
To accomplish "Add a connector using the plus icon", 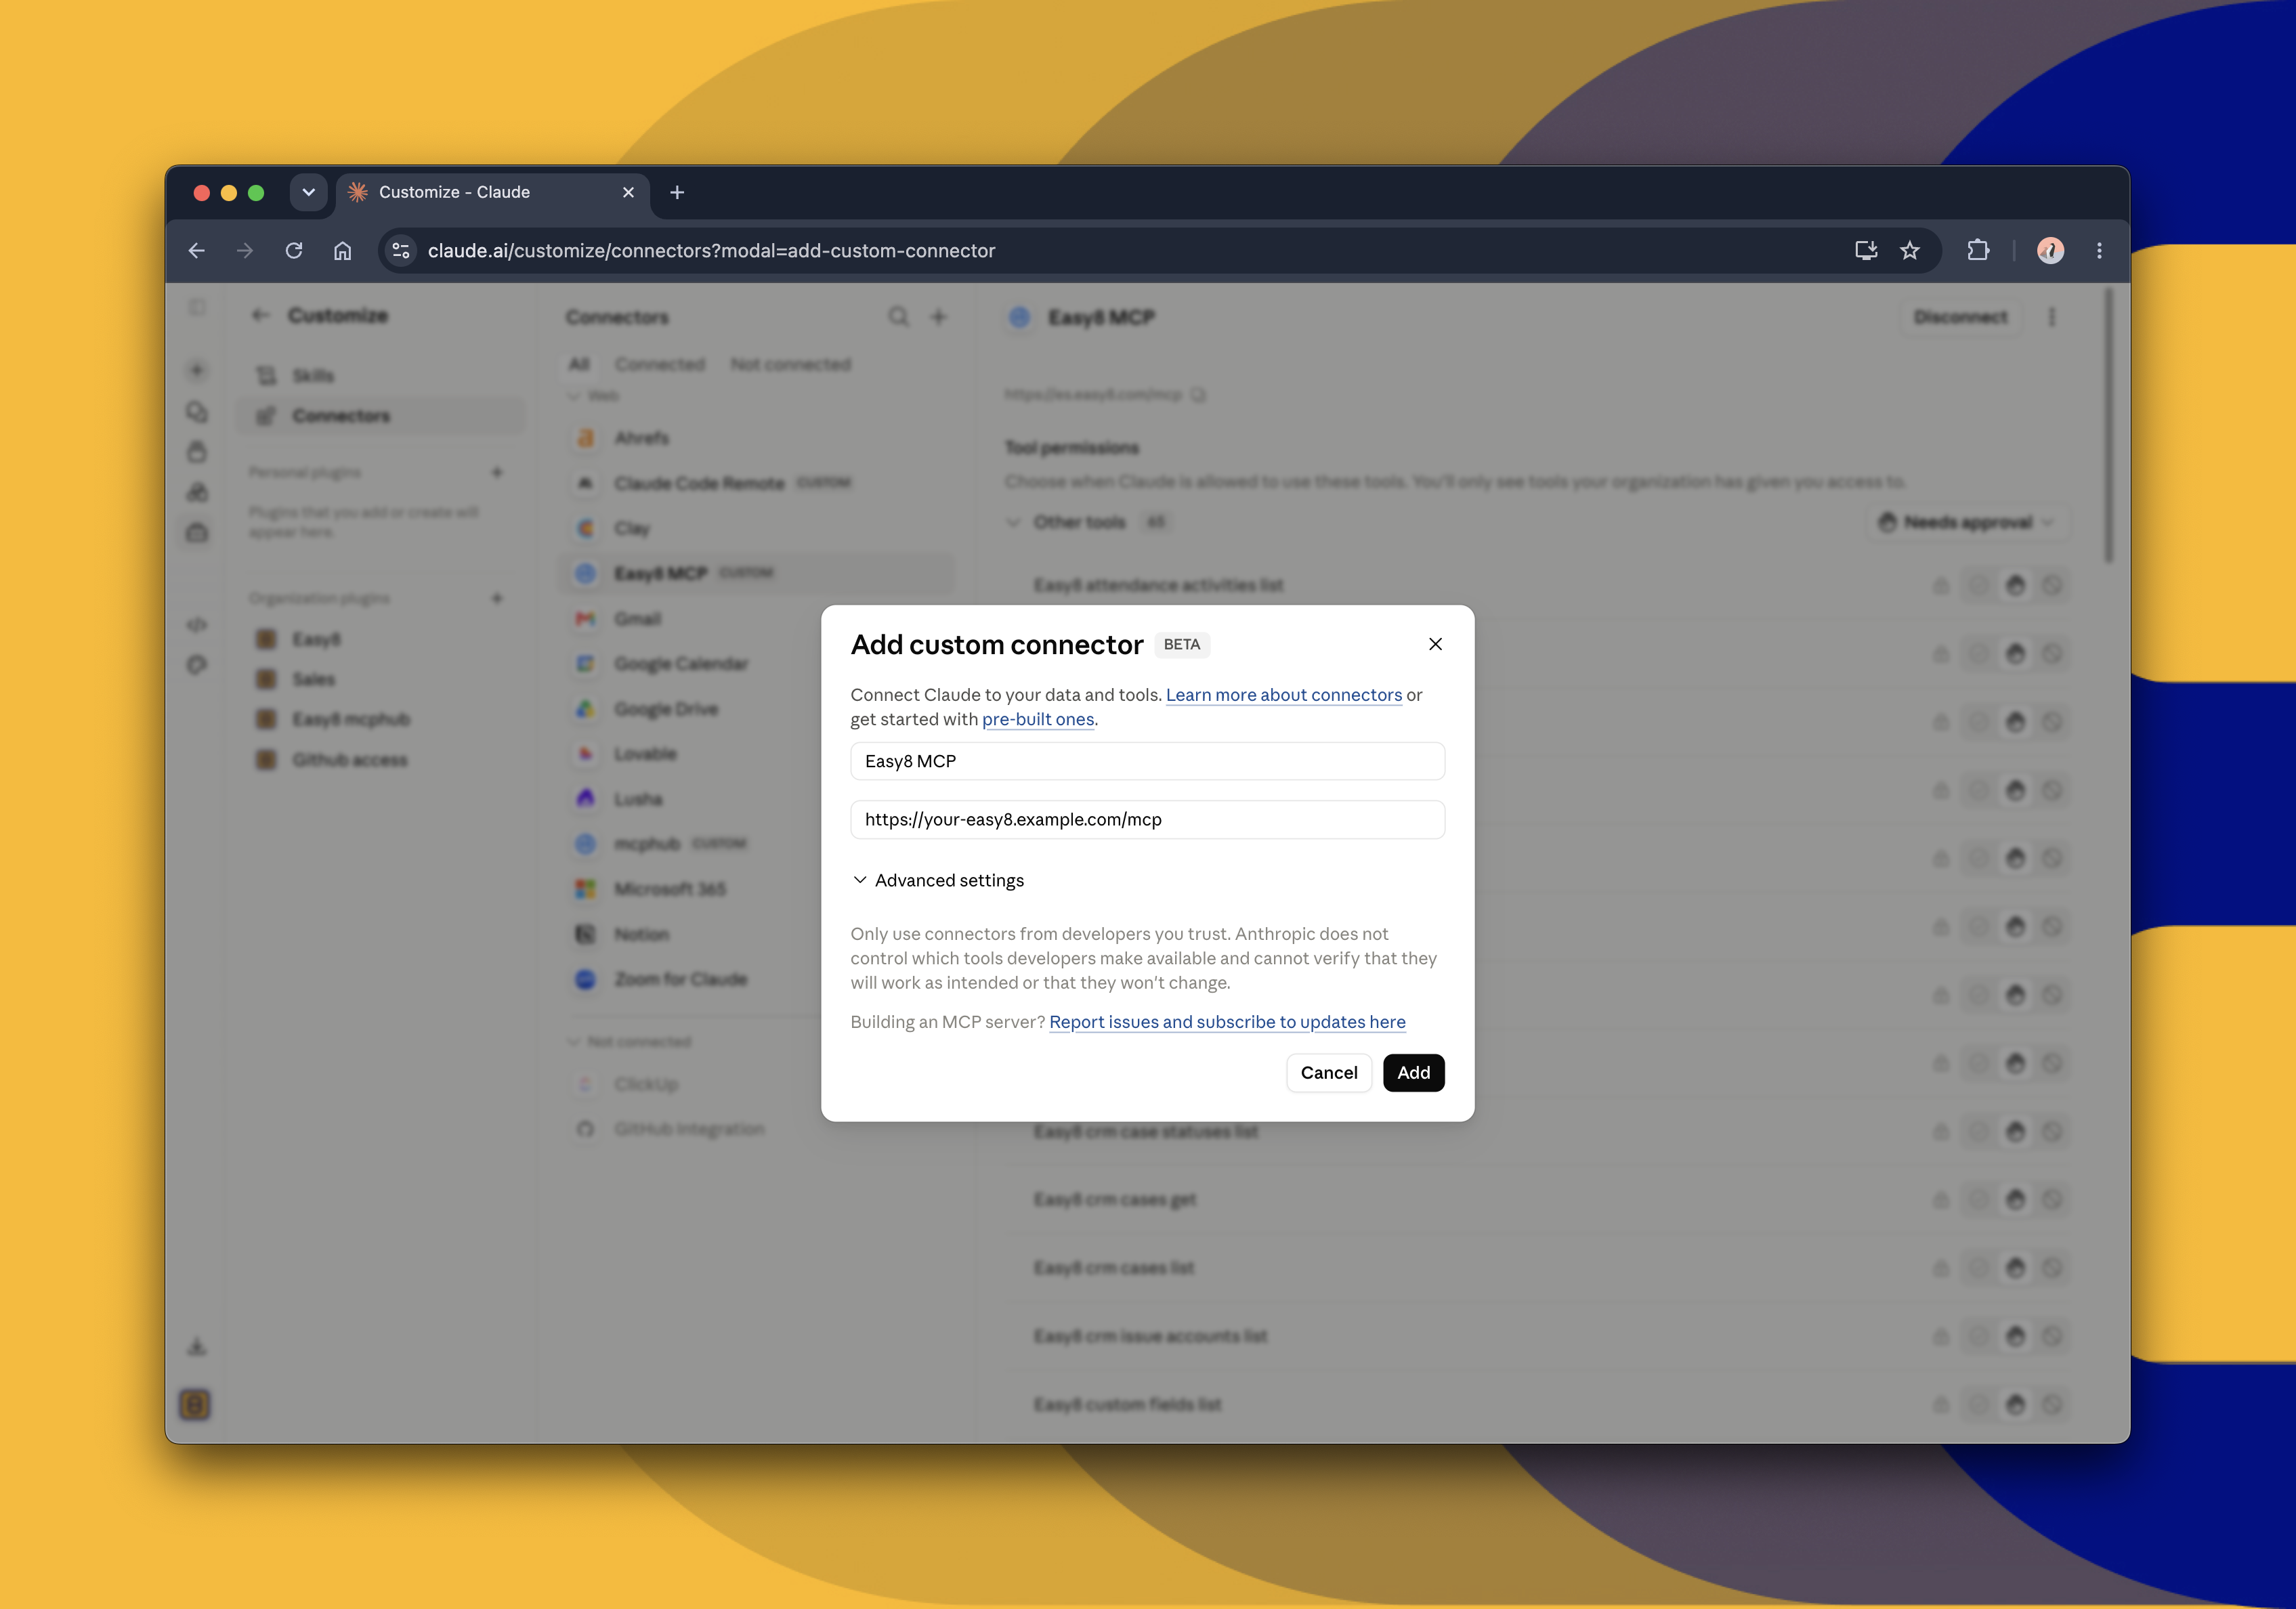I will click(938, 317).
